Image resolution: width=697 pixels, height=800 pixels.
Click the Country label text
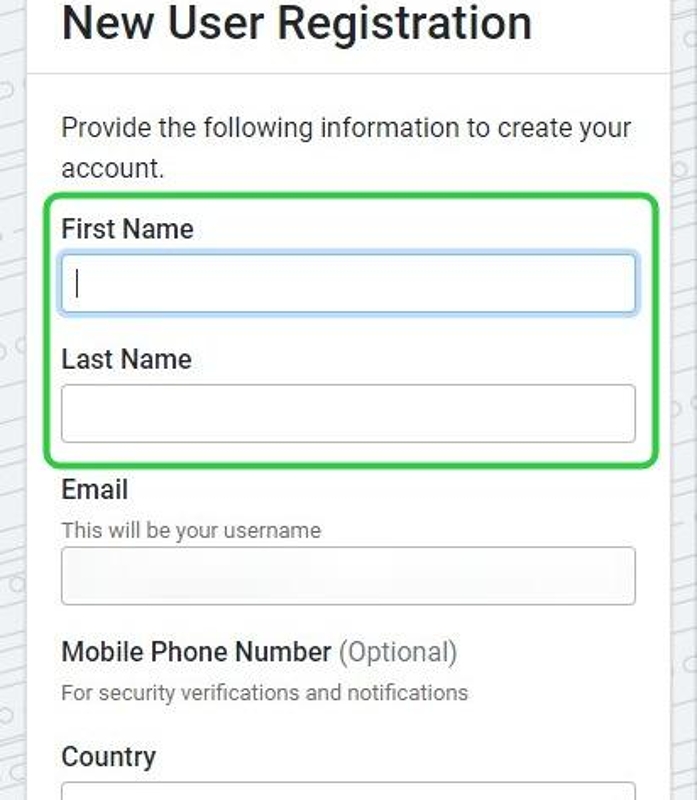click(x=108, y=756)
